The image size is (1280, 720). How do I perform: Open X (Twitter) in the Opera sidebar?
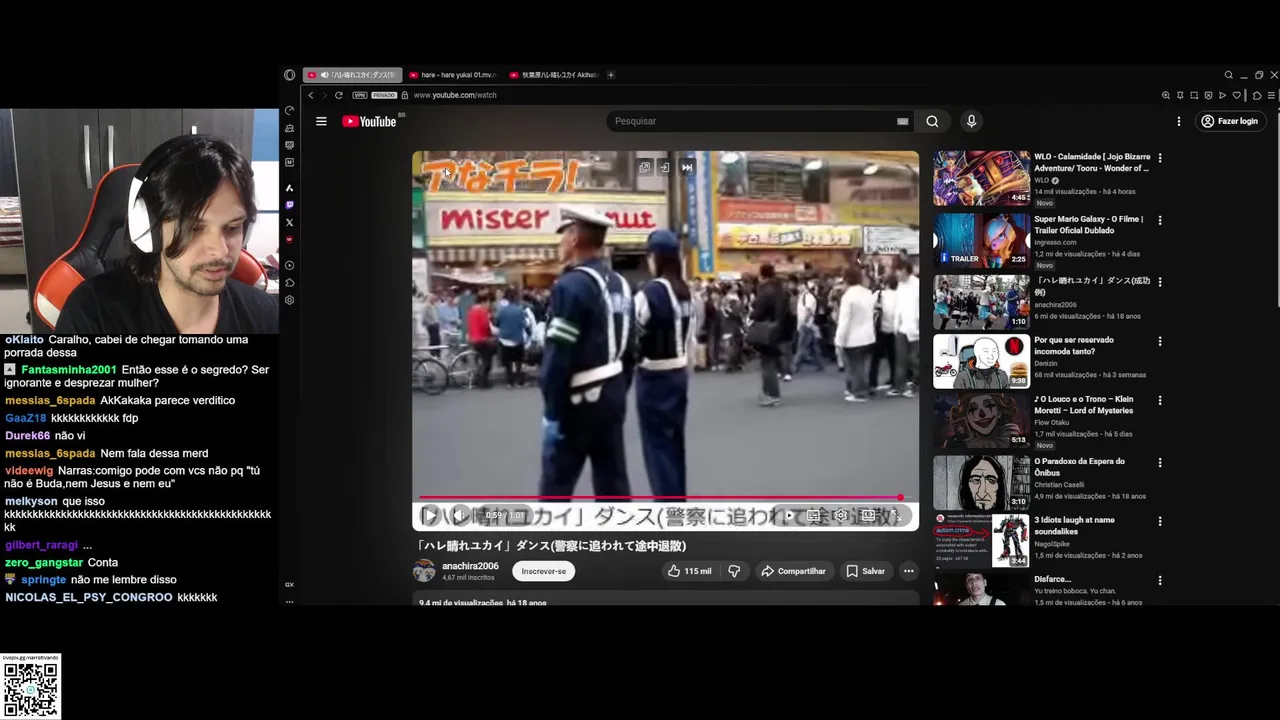pos(289,222)
